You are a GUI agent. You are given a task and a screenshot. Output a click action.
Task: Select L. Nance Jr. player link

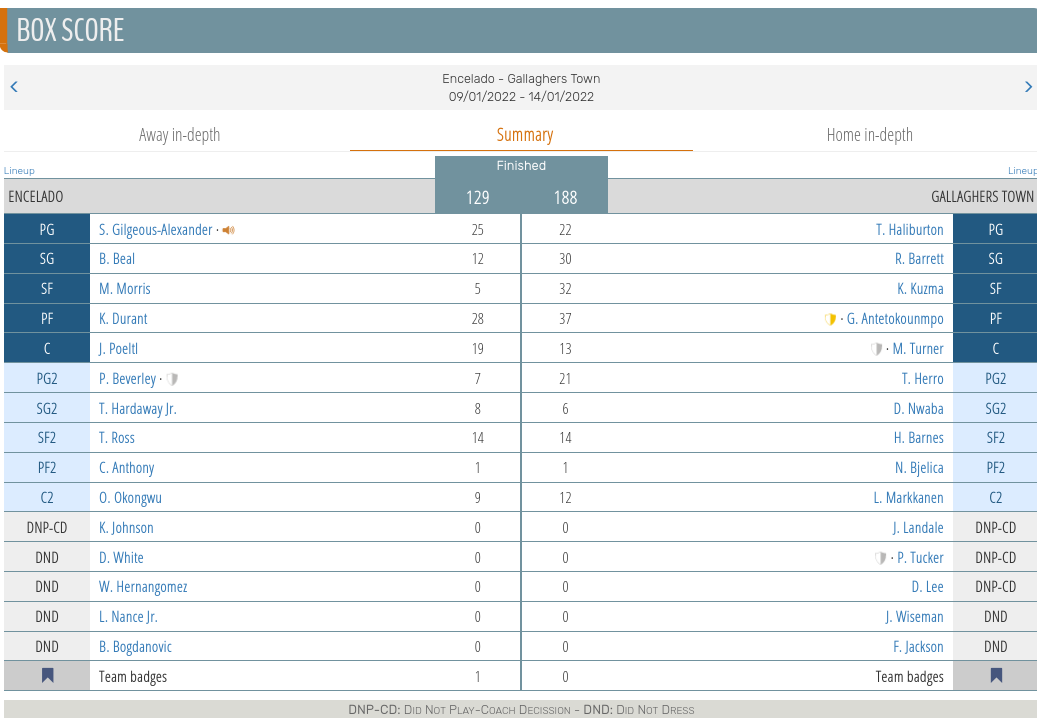coord(128,617)
